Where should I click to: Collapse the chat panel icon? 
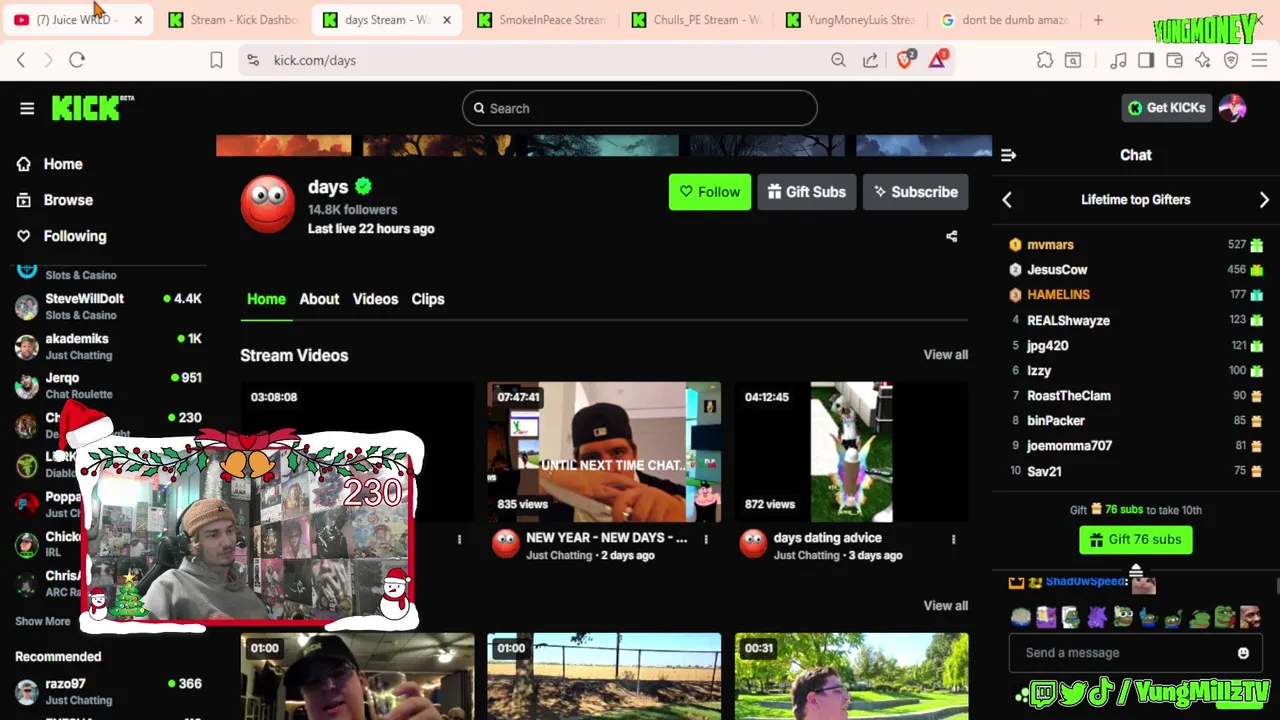pos(1008,155)
